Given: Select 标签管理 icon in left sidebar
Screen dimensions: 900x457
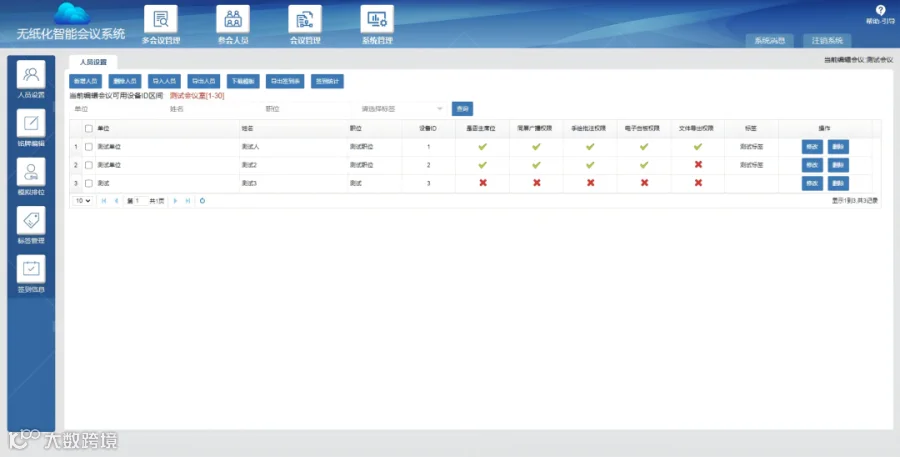Looking at the screenshot, I should tap(31, 220).
